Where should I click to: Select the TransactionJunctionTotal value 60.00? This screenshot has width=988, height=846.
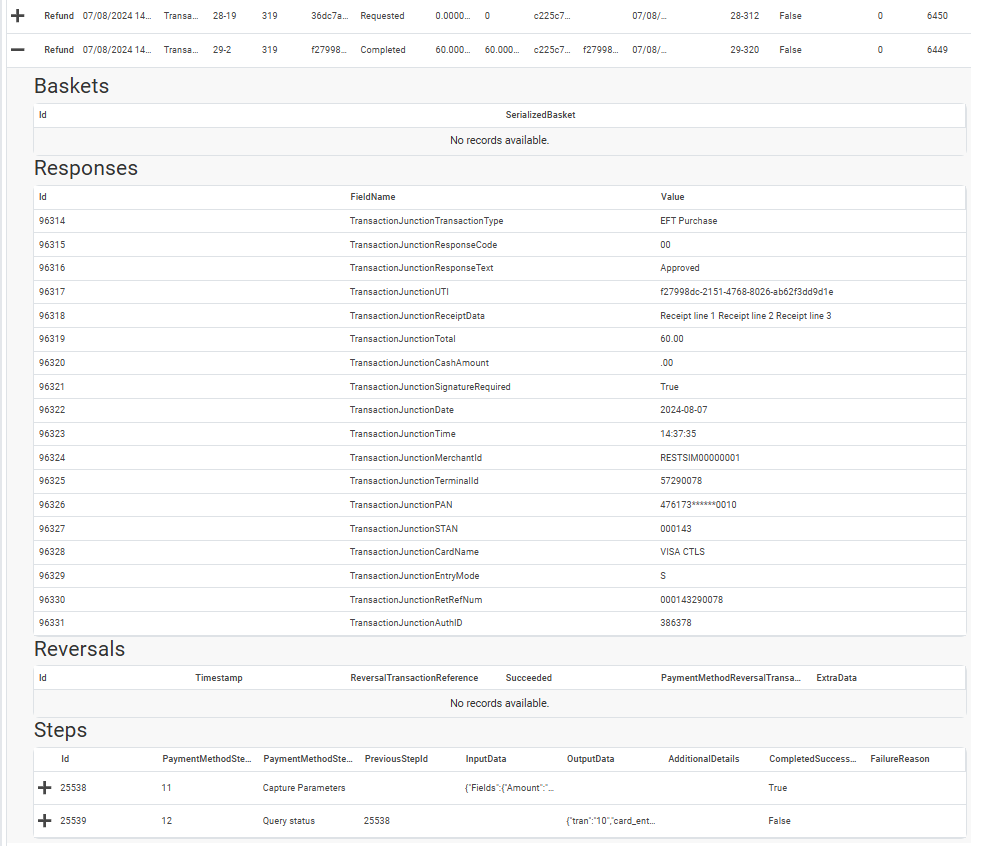pyautogui.click(x=672, y=339)
